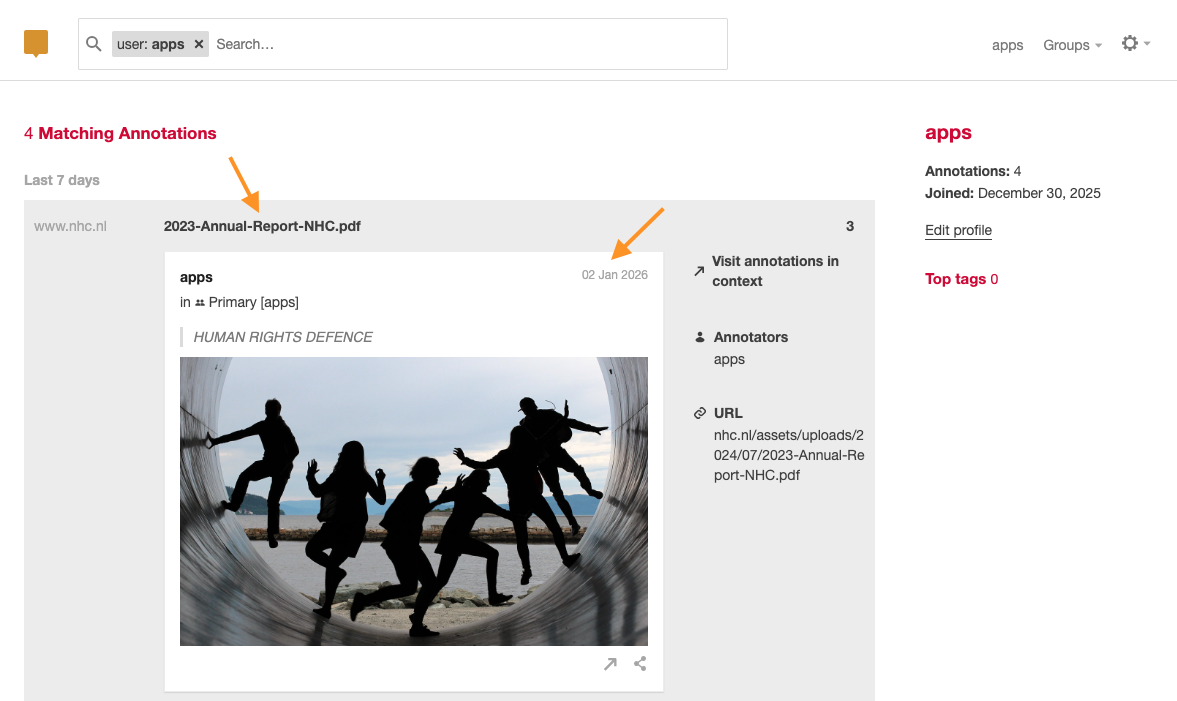Open the 2023-Annual-Report-NHC.pdf title link
Viewport: 1177px width, 701px height.
tap(262, 226)
